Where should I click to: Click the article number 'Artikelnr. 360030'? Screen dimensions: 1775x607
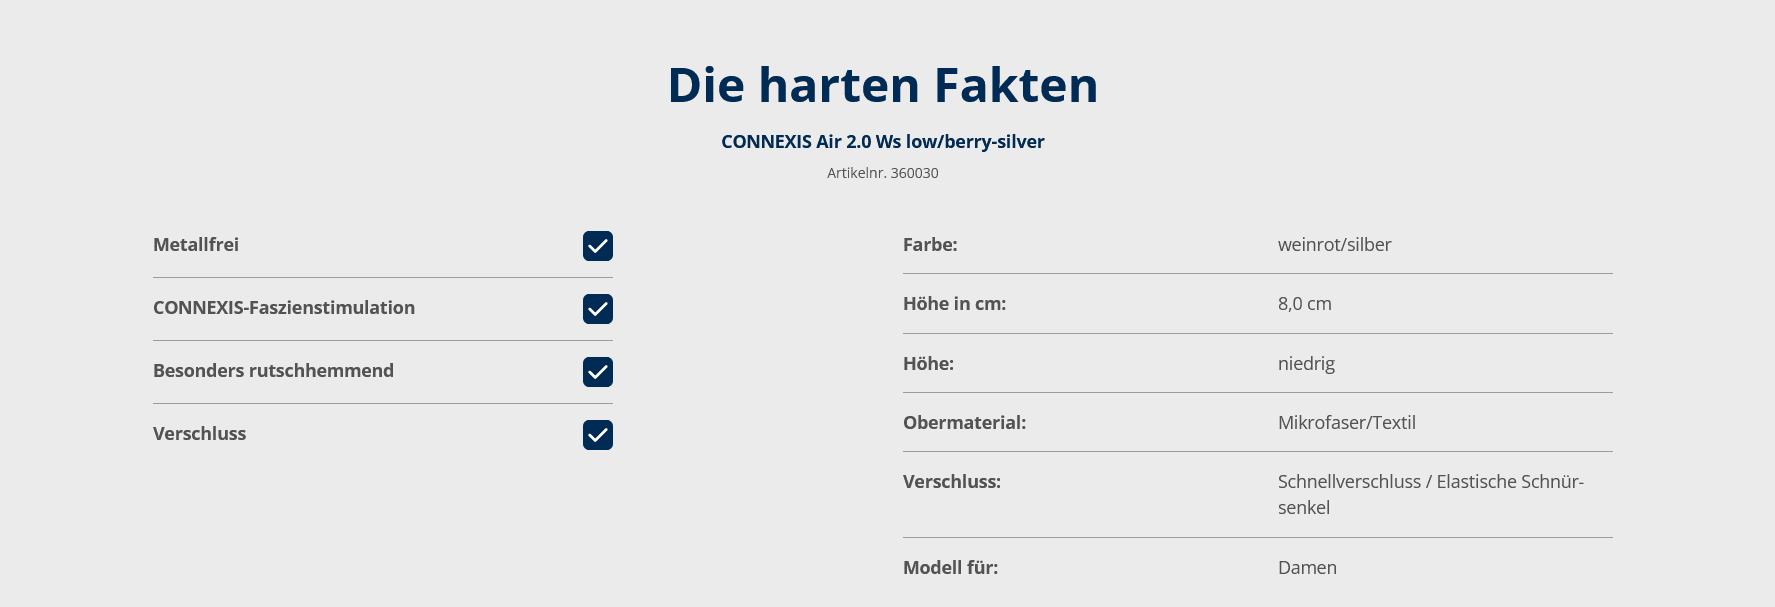pyautogui.click(x=883, y=173)
